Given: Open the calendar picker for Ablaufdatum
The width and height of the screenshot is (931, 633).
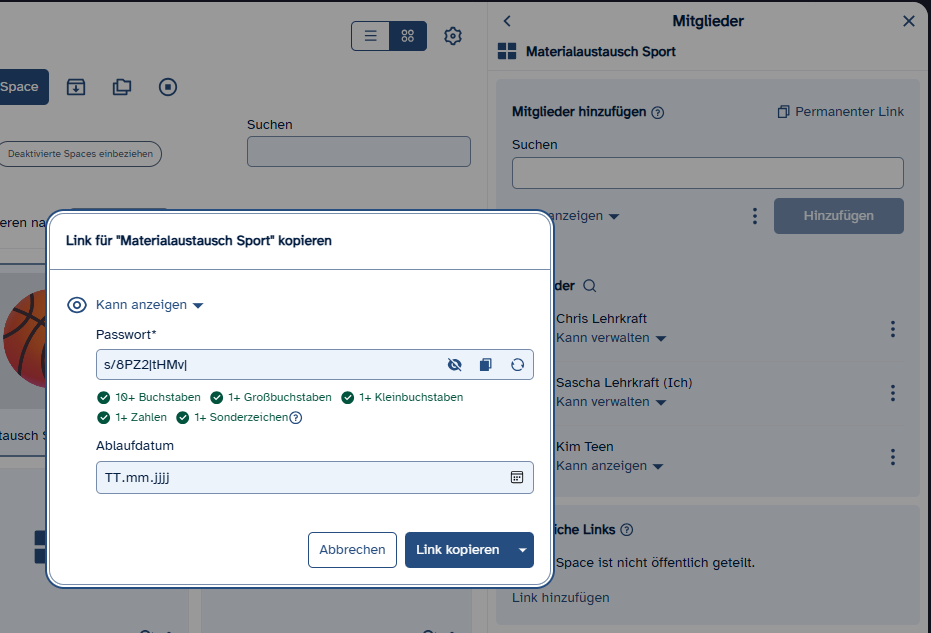Looking at the screenshot, I should point(517,477).
